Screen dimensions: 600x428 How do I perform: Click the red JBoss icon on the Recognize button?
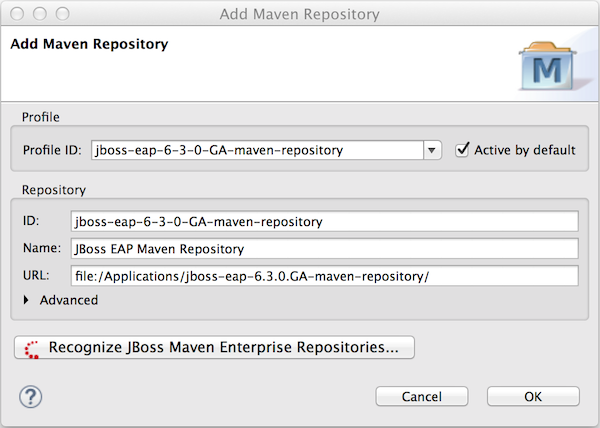point(32,348)
